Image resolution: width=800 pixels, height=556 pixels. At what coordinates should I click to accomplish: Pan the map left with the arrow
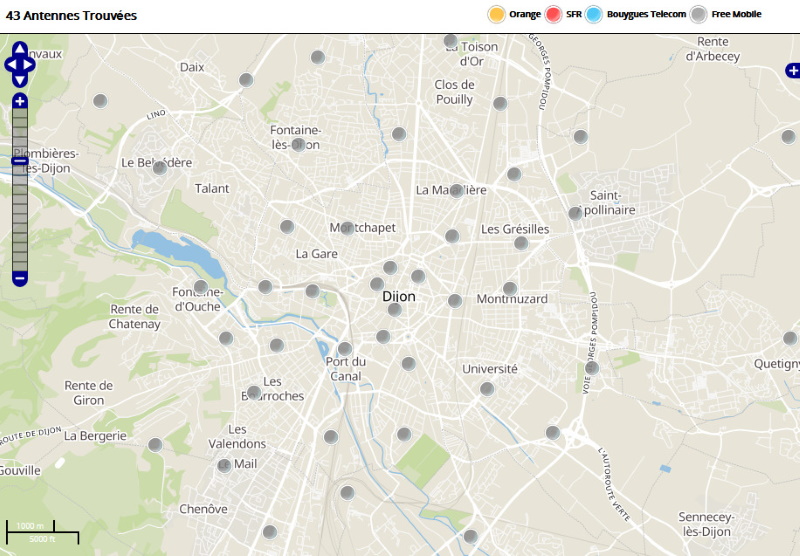10,65
